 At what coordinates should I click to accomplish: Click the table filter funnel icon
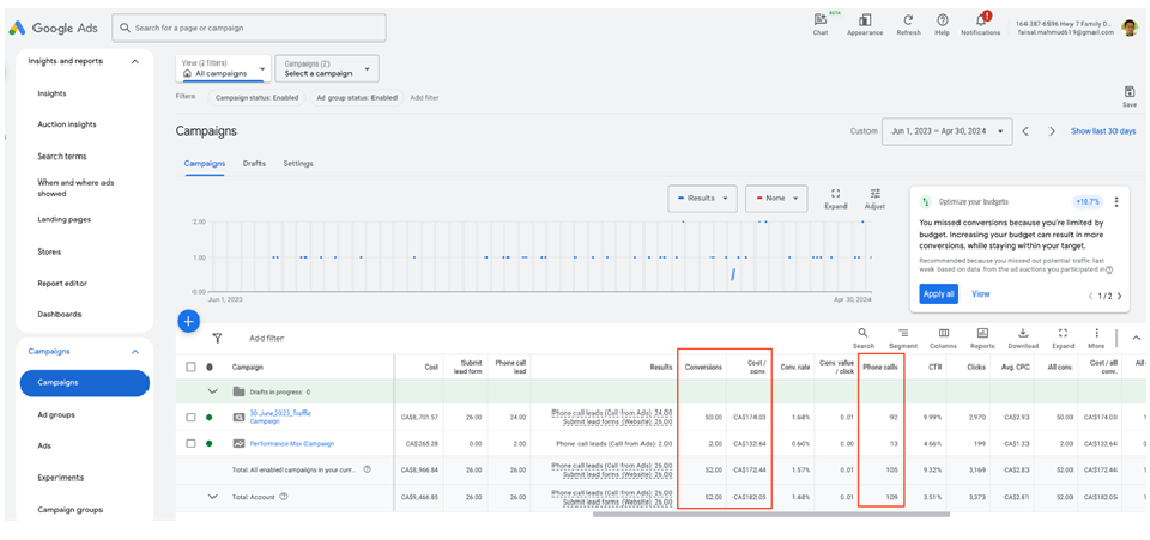coord(217,338)
